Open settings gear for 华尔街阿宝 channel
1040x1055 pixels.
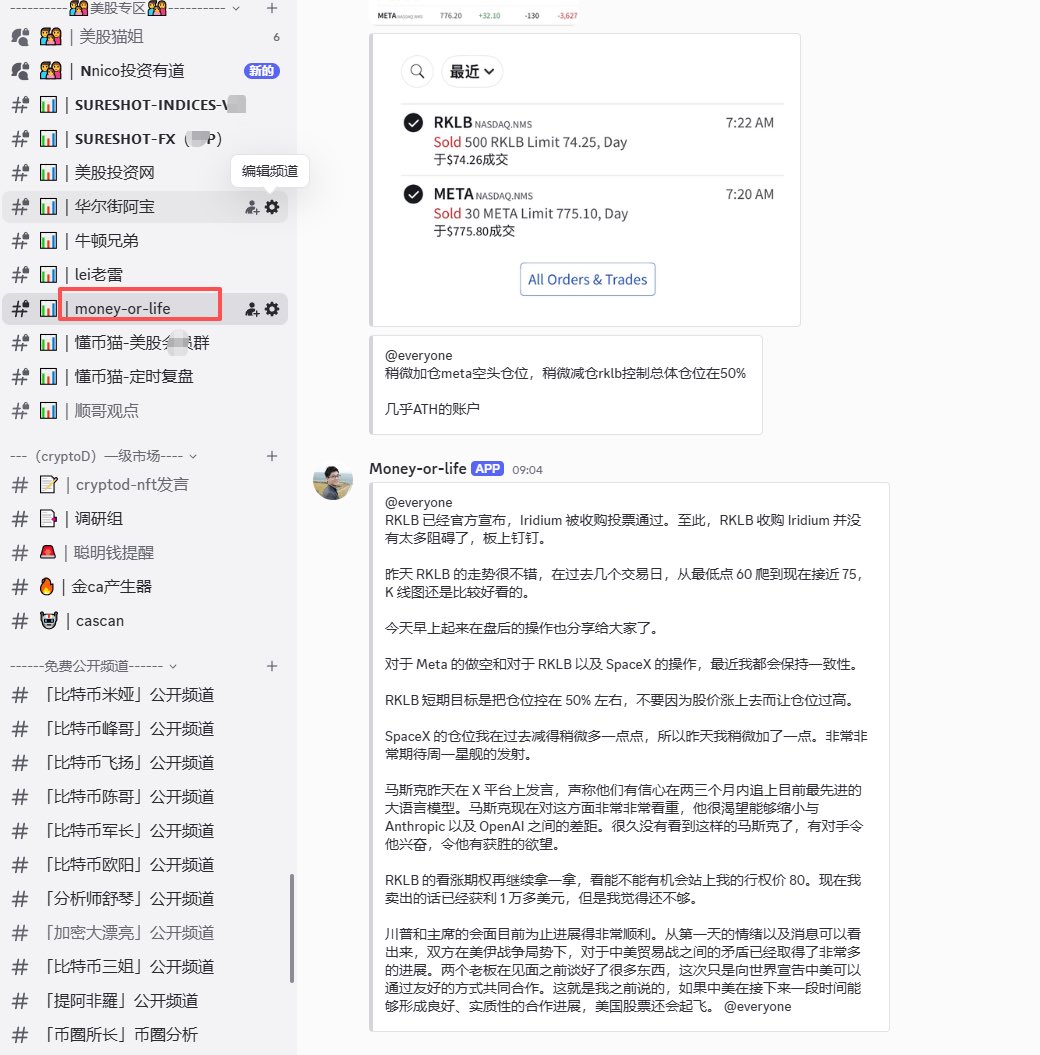[x=272, y=207]
